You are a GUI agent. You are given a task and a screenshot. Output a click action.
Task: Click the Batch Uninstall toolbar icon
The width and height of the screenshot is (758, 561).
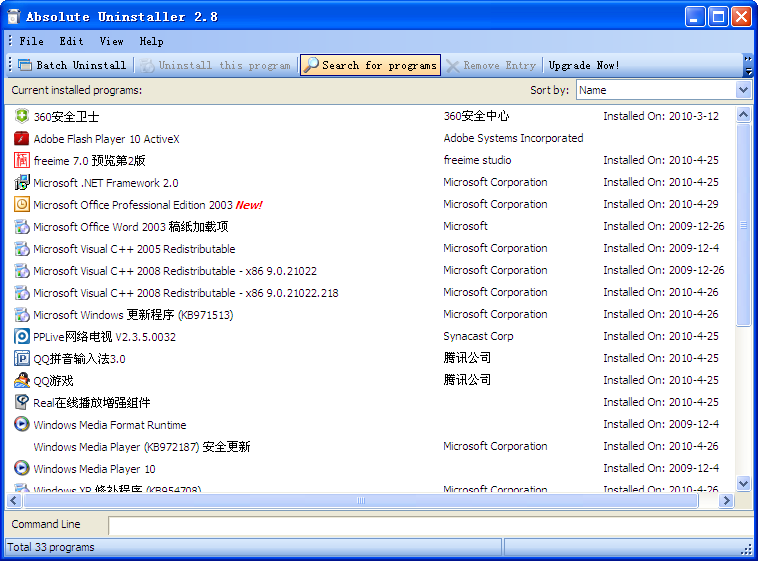pos(25,66)
